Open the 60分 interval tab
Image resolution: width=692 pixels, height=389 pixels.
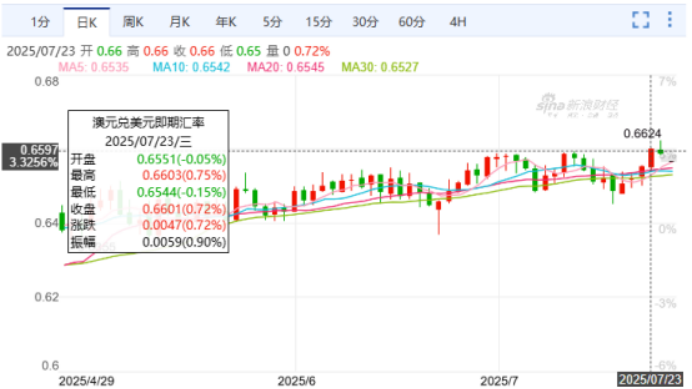click(x=411, y=22)
